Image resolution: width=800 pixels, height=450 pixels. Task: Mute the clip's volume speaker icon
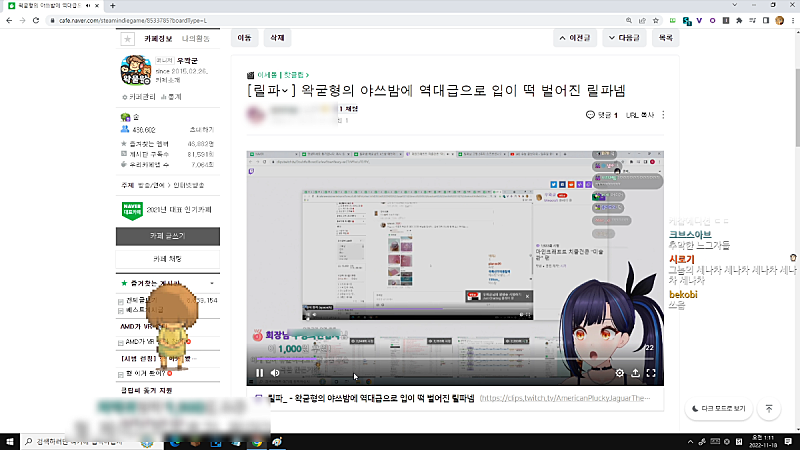point(275,373)
